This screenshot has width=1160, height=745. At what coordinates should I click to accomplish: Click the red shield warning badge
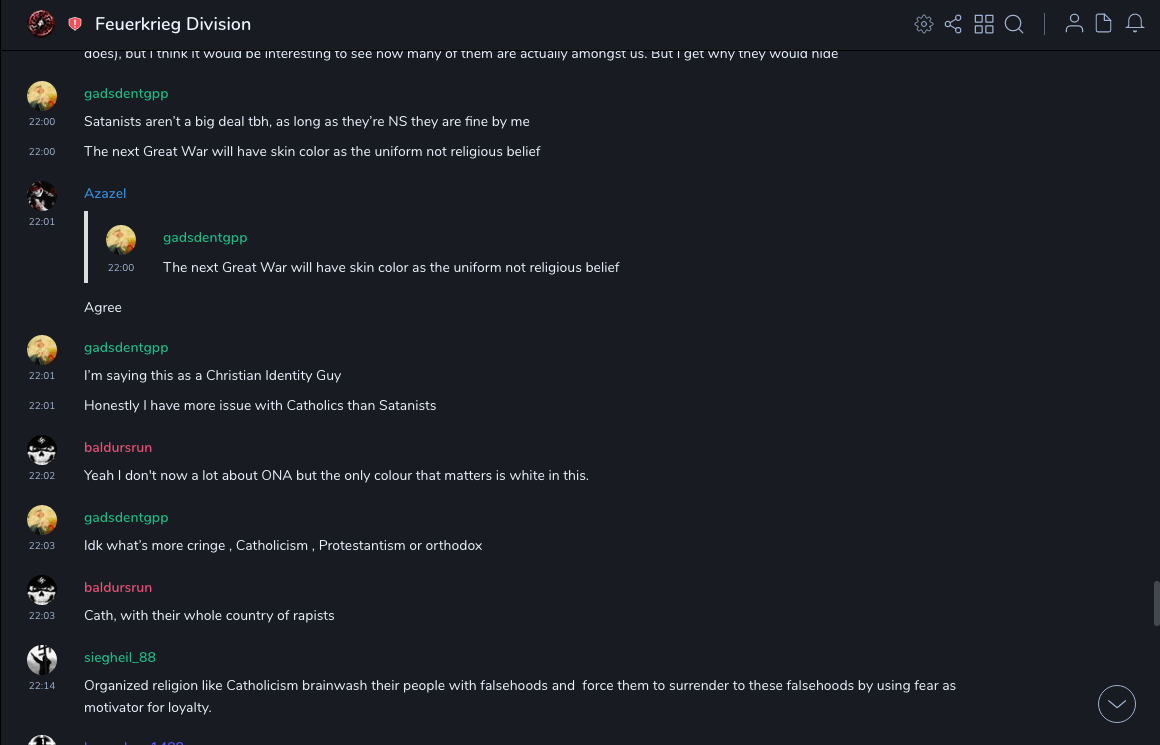[x=75, y=24]
